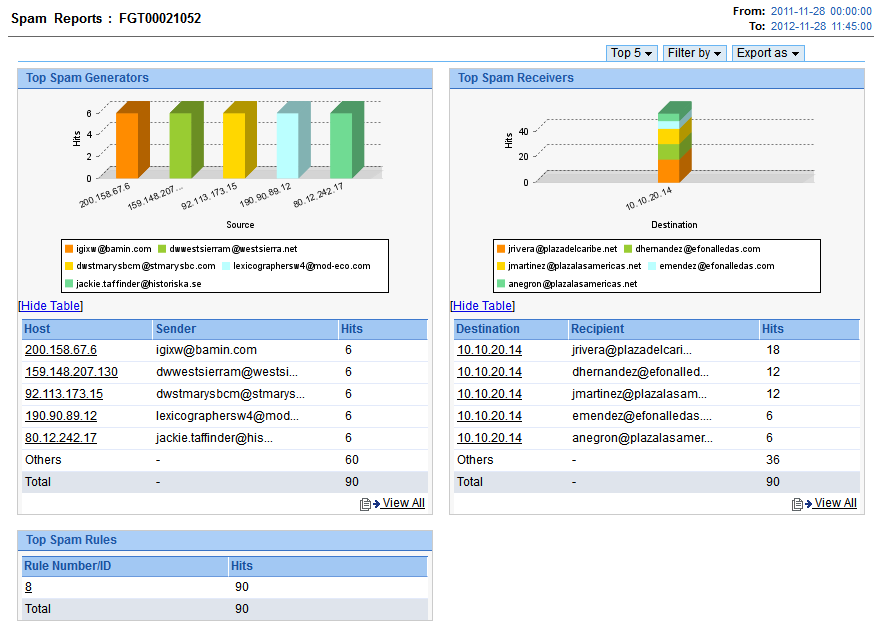Hide the Top Spam Receivers table

point(483,306)
